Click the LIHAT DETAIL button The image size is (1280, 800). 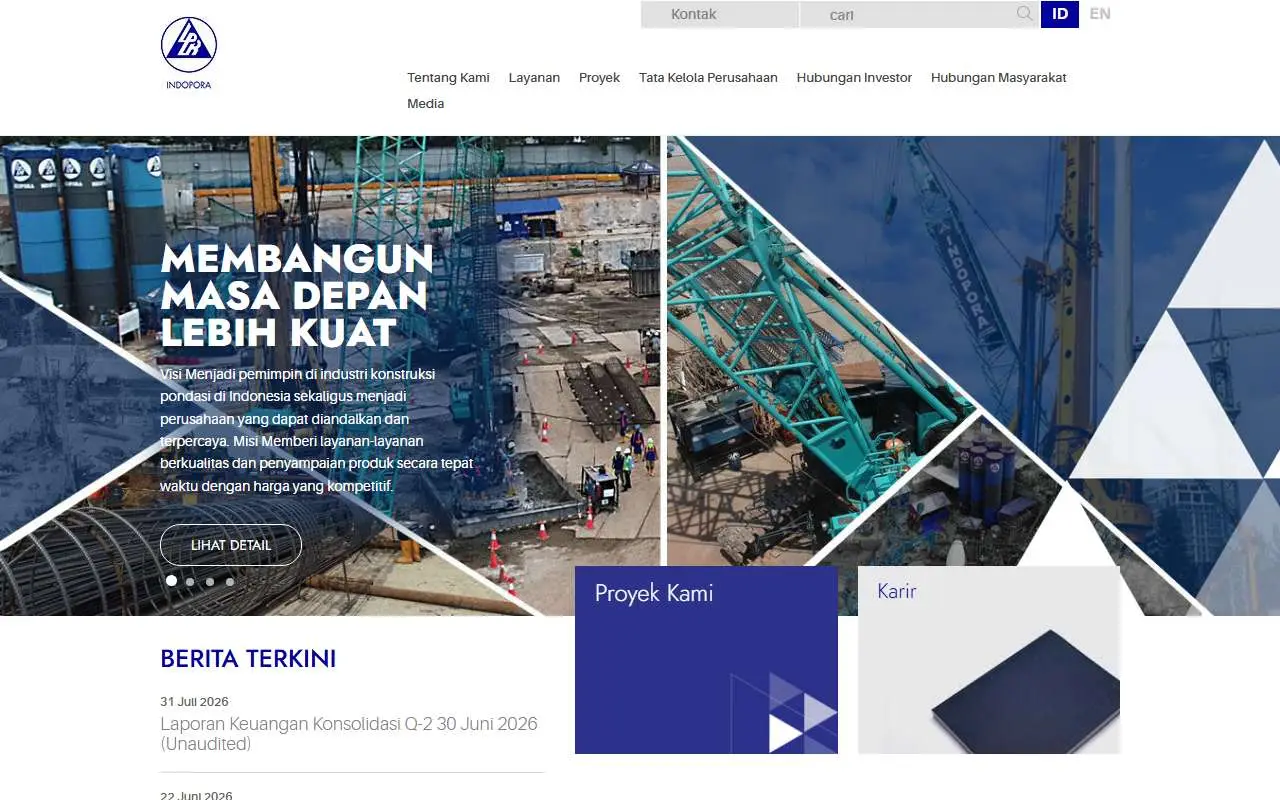pos(231,545)
